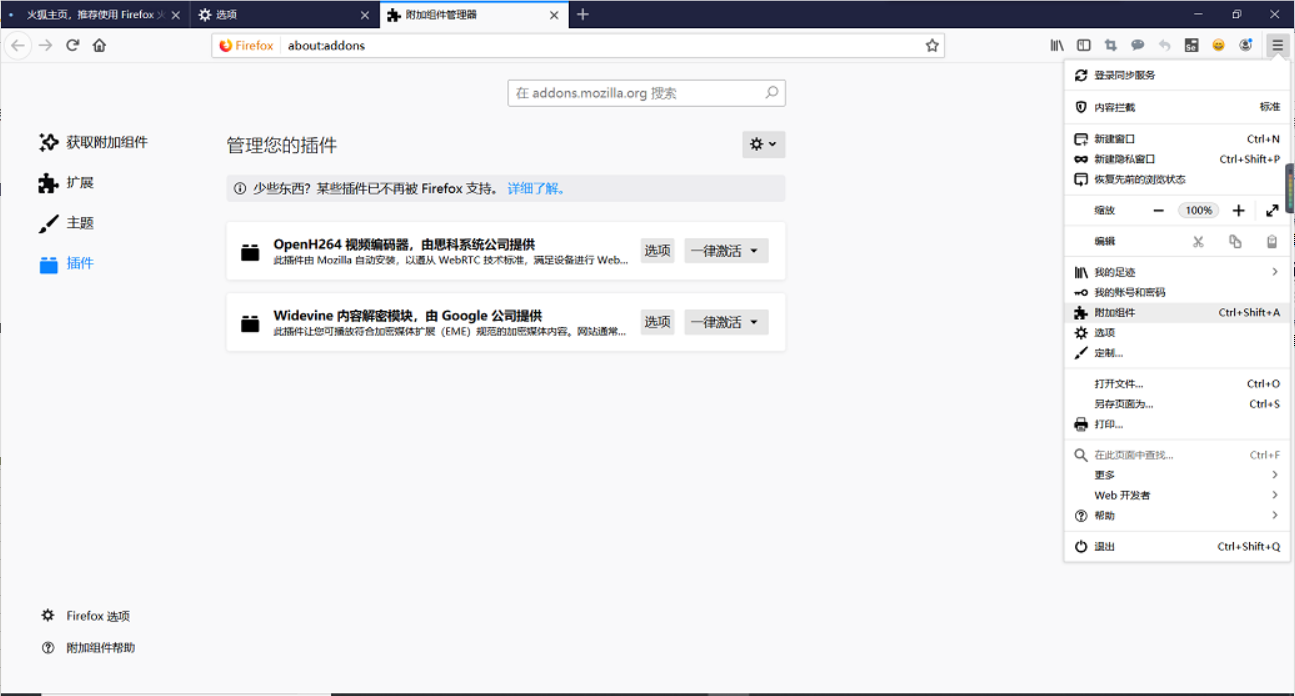Select 新建隐私窗口 menu item
This screenshot has width=1295, height=696.
[1176, 159]
